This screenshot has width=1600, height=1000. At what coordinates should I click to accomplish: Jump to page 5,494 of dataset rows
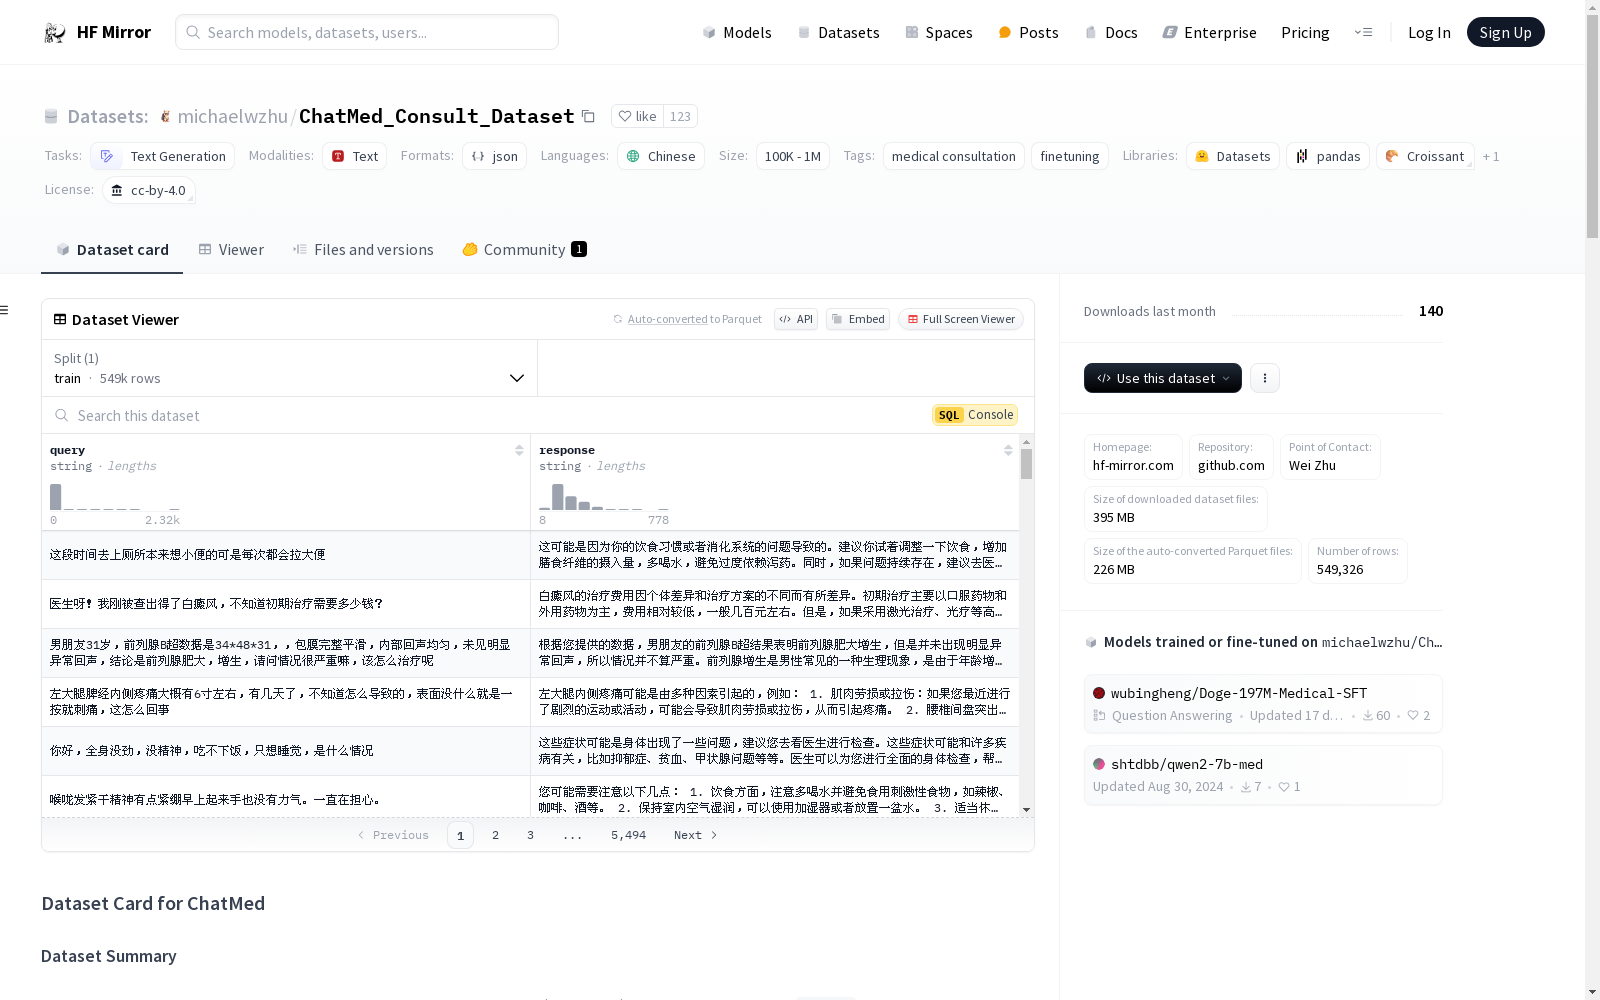point(628,835)
